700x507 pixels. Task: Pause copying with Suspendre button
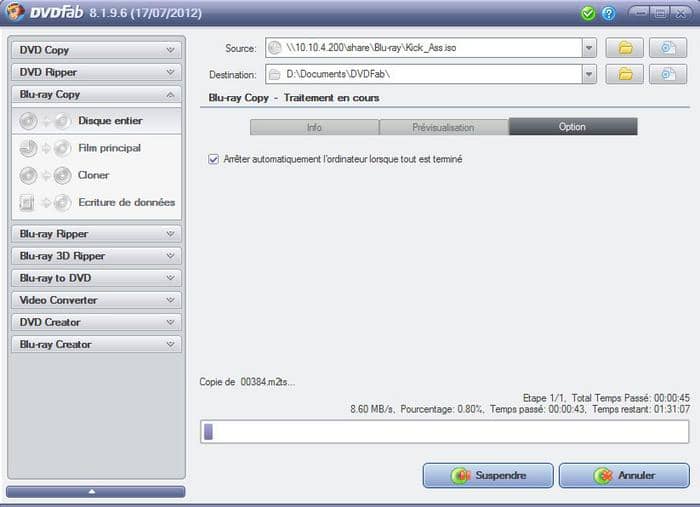pos(488,475)
